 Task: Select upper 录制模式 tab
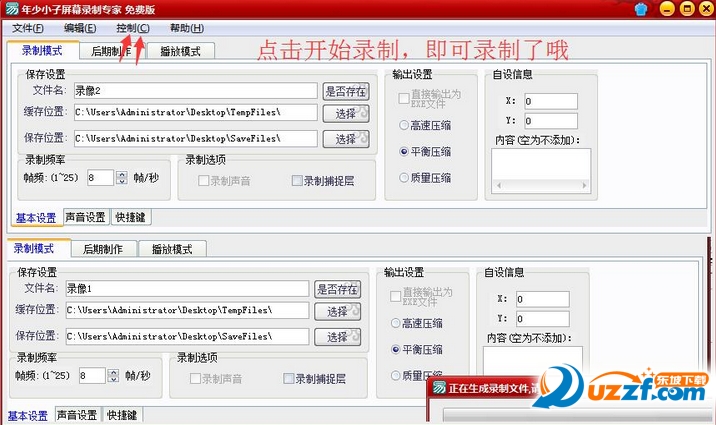coord(42,50)
